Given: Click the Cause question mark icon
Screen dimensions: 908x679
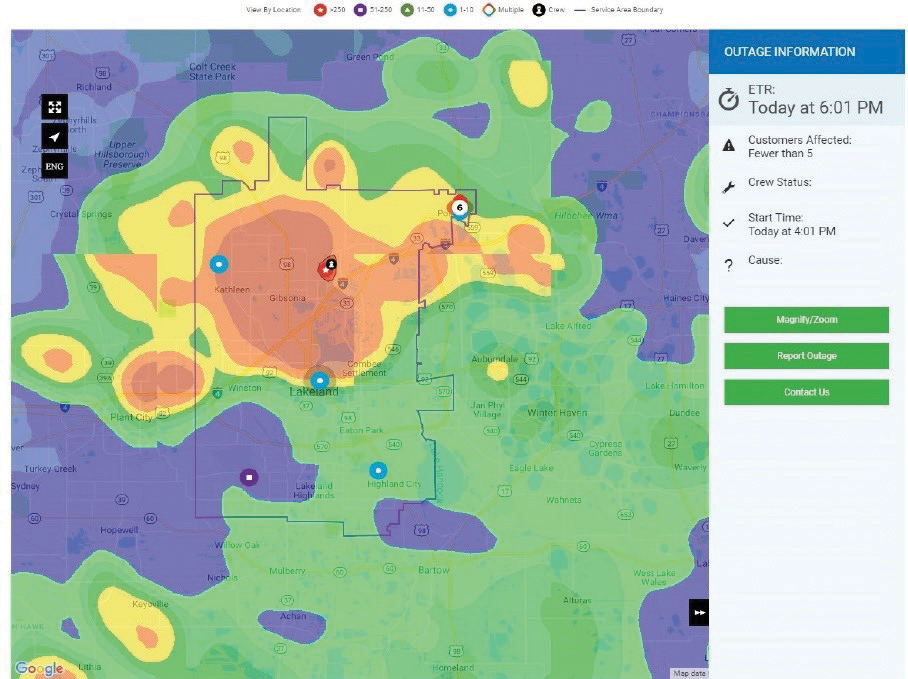Looking at the screenshot, I should [x=728, y=265].
